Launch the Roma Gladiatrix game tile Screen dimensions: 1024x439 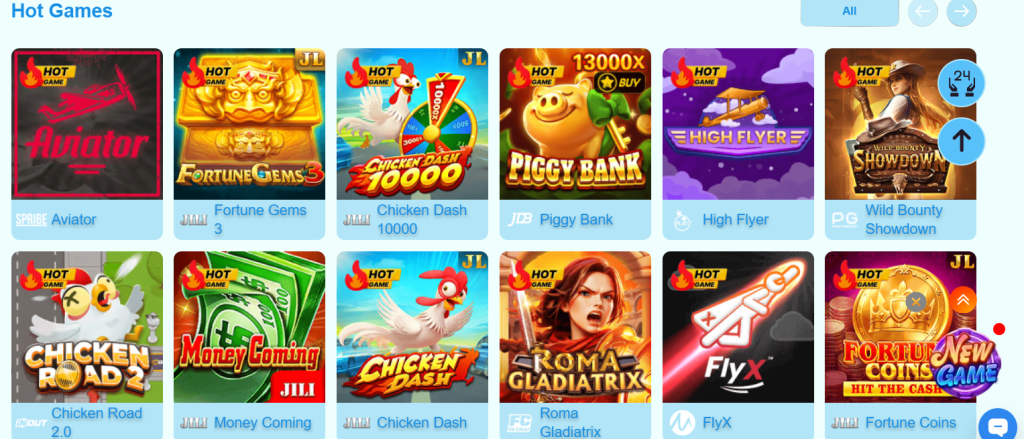coord(575,327)
